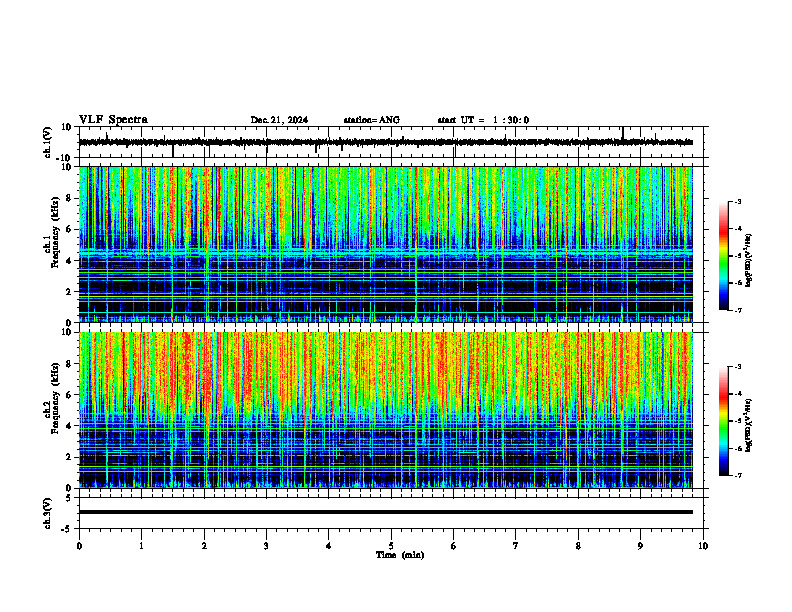792x612 pixels.
Task: Click the "station=ANG" header label
Action: click(372, 120)
